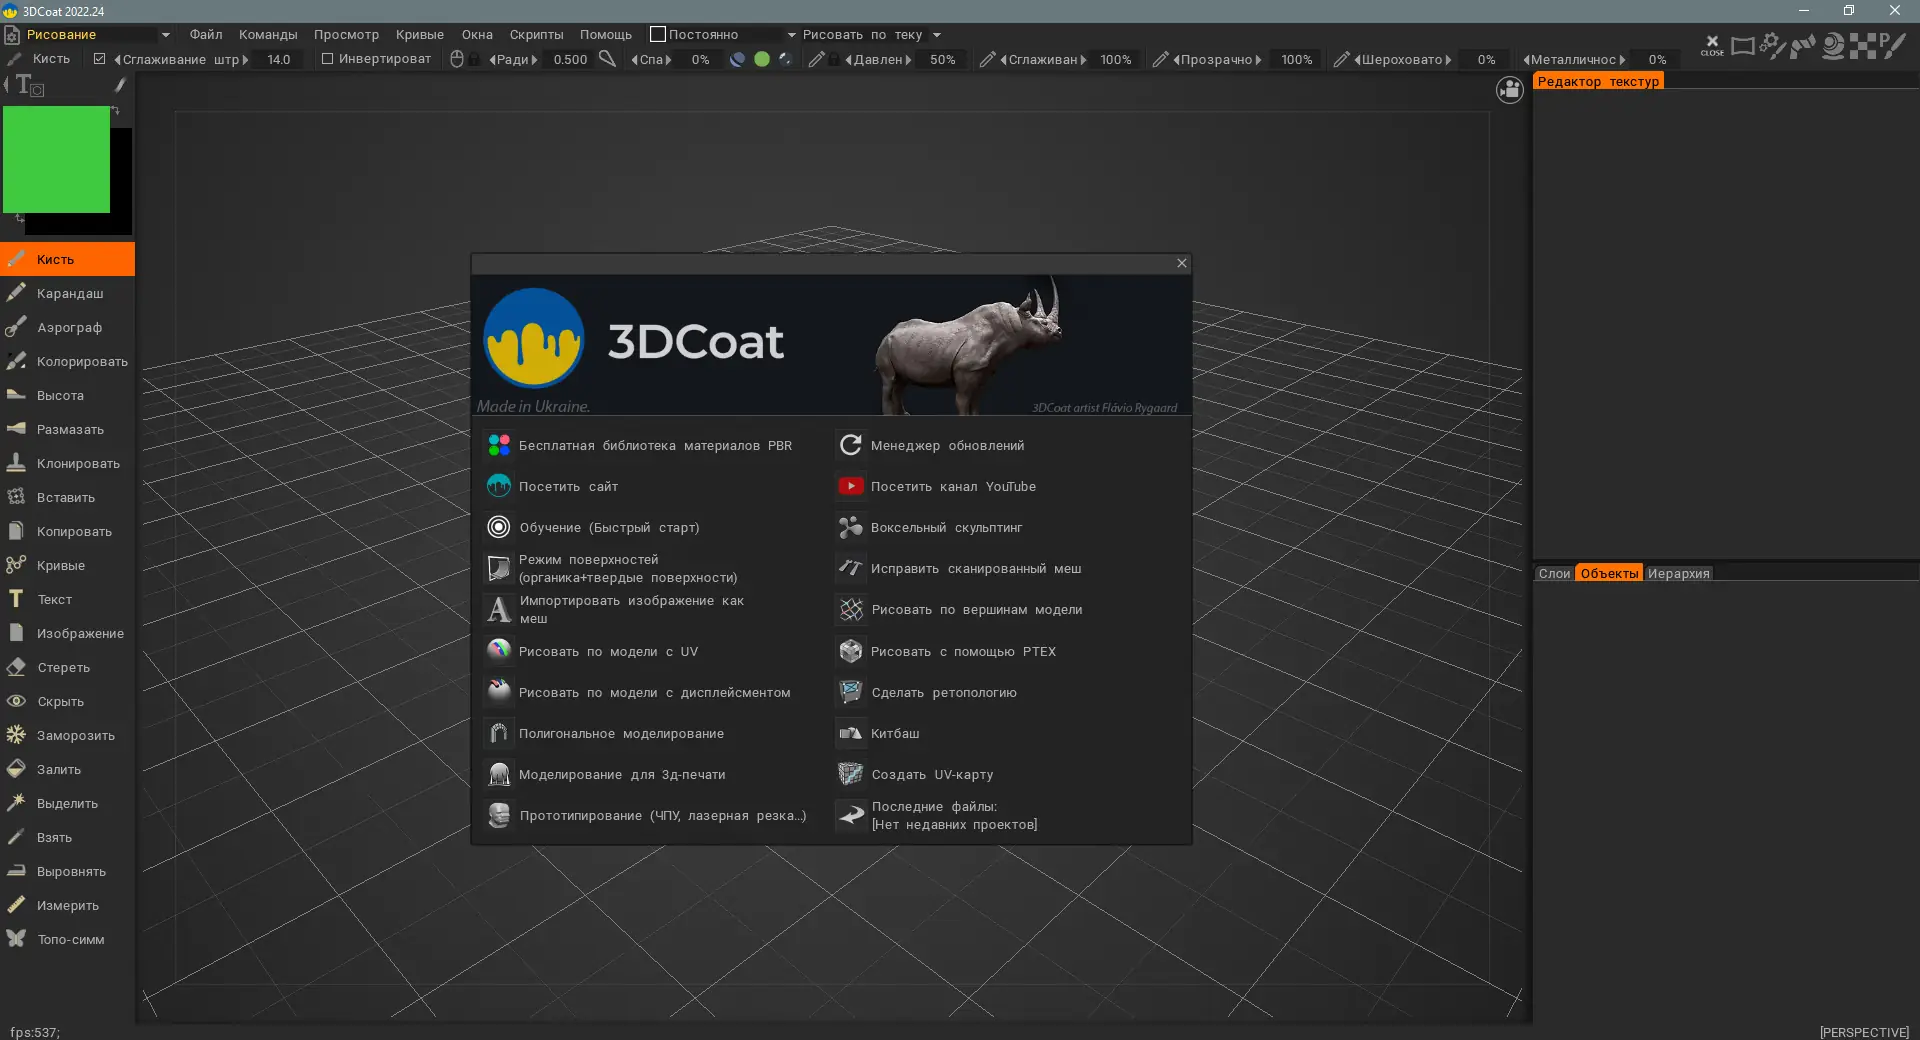This screenshot has height=1040, width=1920.
Task: Open the camera navigation icon in viewport
Action: [x=1509, y=90]
